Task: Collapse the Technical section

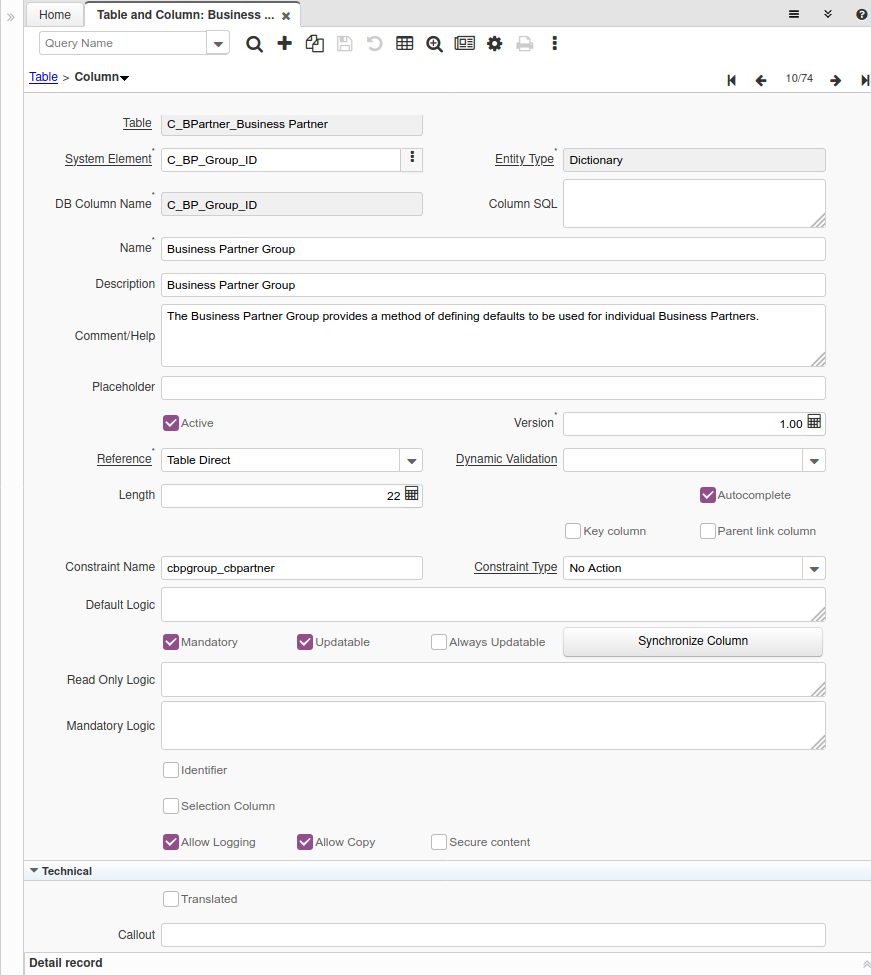Action: click(35, 871)
